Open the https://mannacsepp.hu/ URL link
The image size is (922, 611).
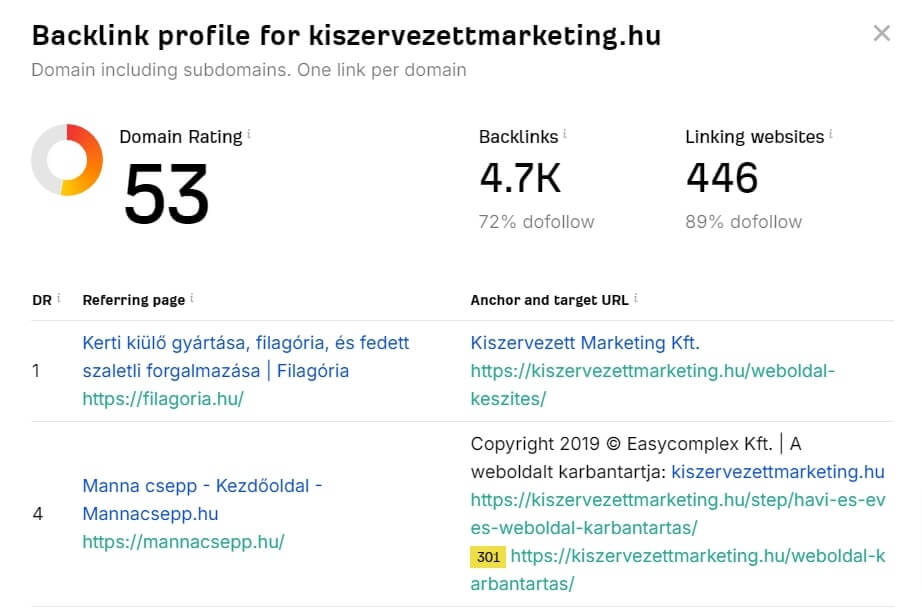click(183, 542)
